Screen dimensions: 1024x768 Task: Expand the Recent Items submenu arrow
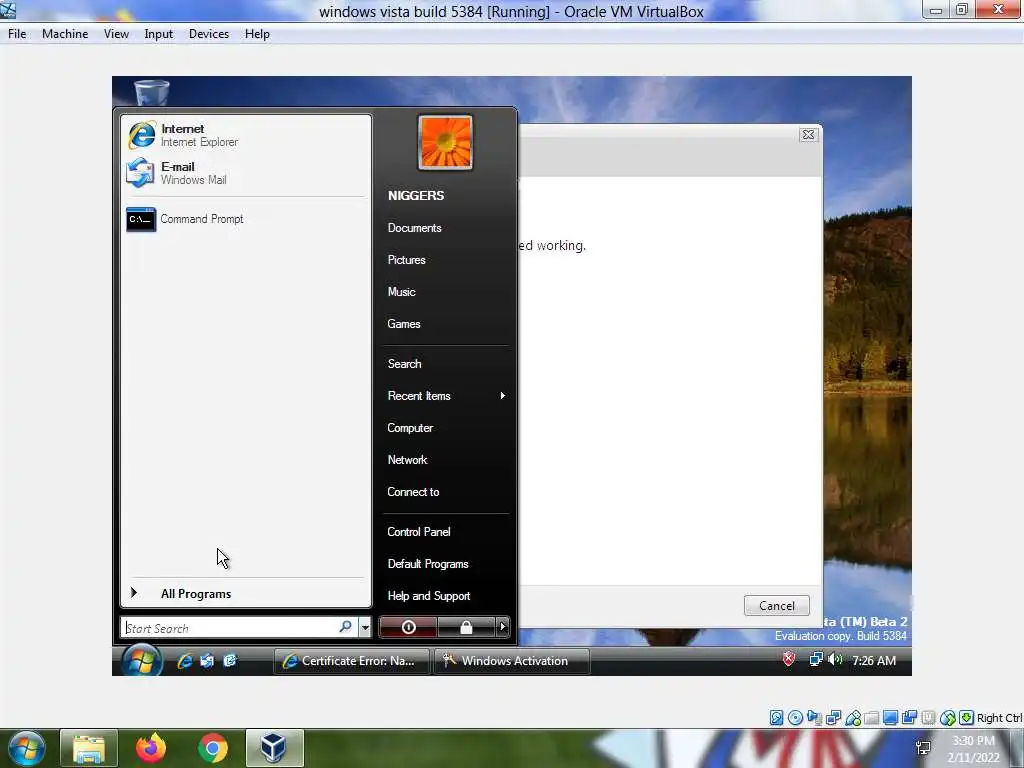point(502,396)
